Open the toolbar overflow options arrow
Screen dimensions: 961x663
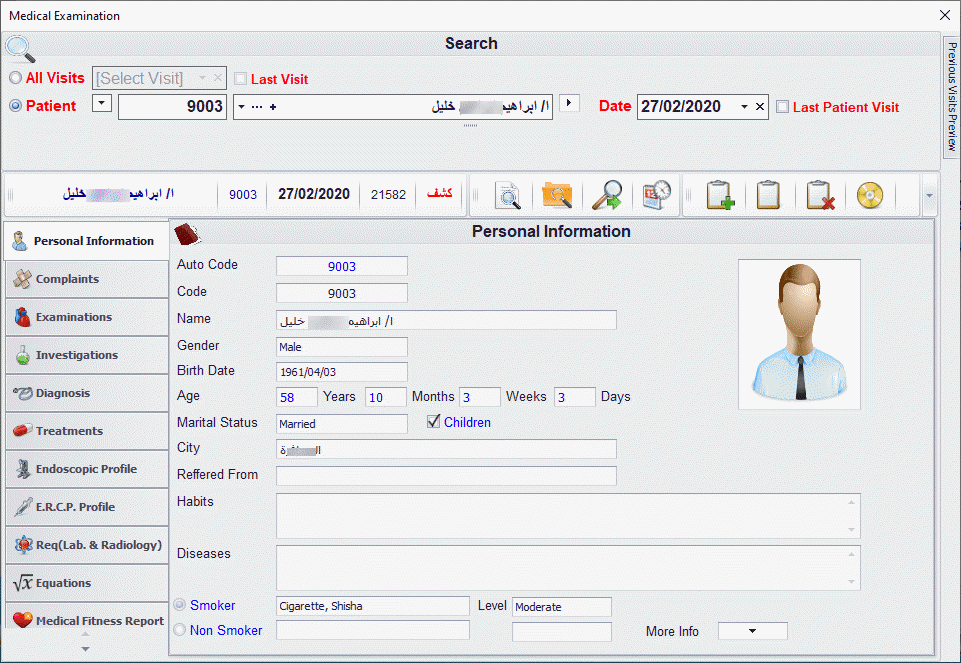tap(929, 195)
